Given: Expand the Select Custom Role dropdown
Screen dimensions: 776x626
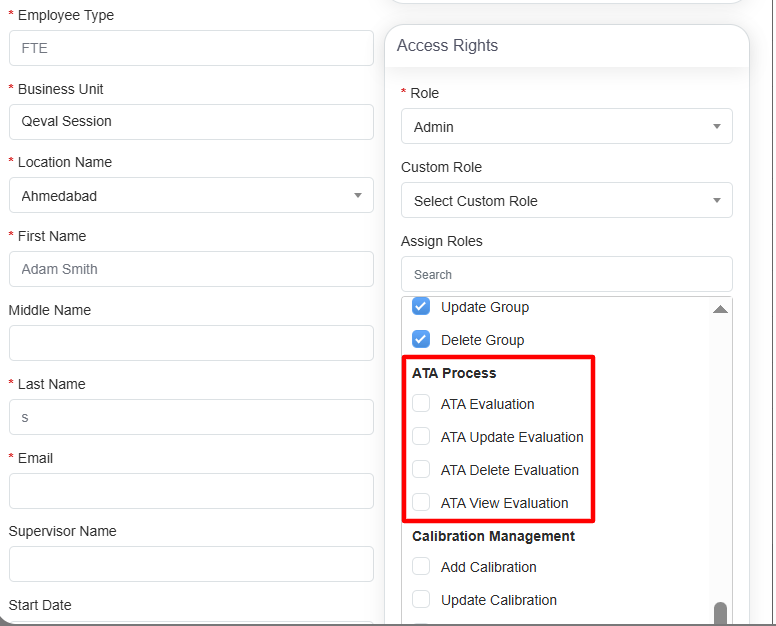Looking at the screenshot, I should point(566,201).
